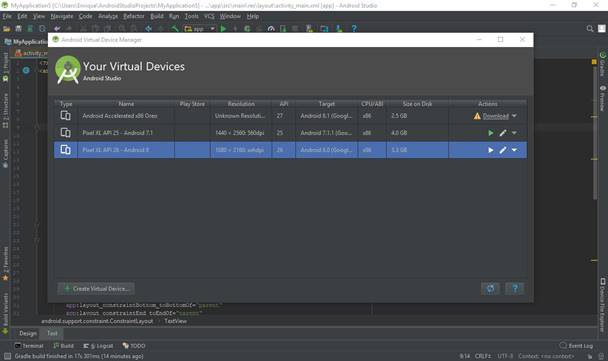The width and height of the screenshot is (608, 361).
Task: Open the Build tool window
Action: [x=63, y=346]
